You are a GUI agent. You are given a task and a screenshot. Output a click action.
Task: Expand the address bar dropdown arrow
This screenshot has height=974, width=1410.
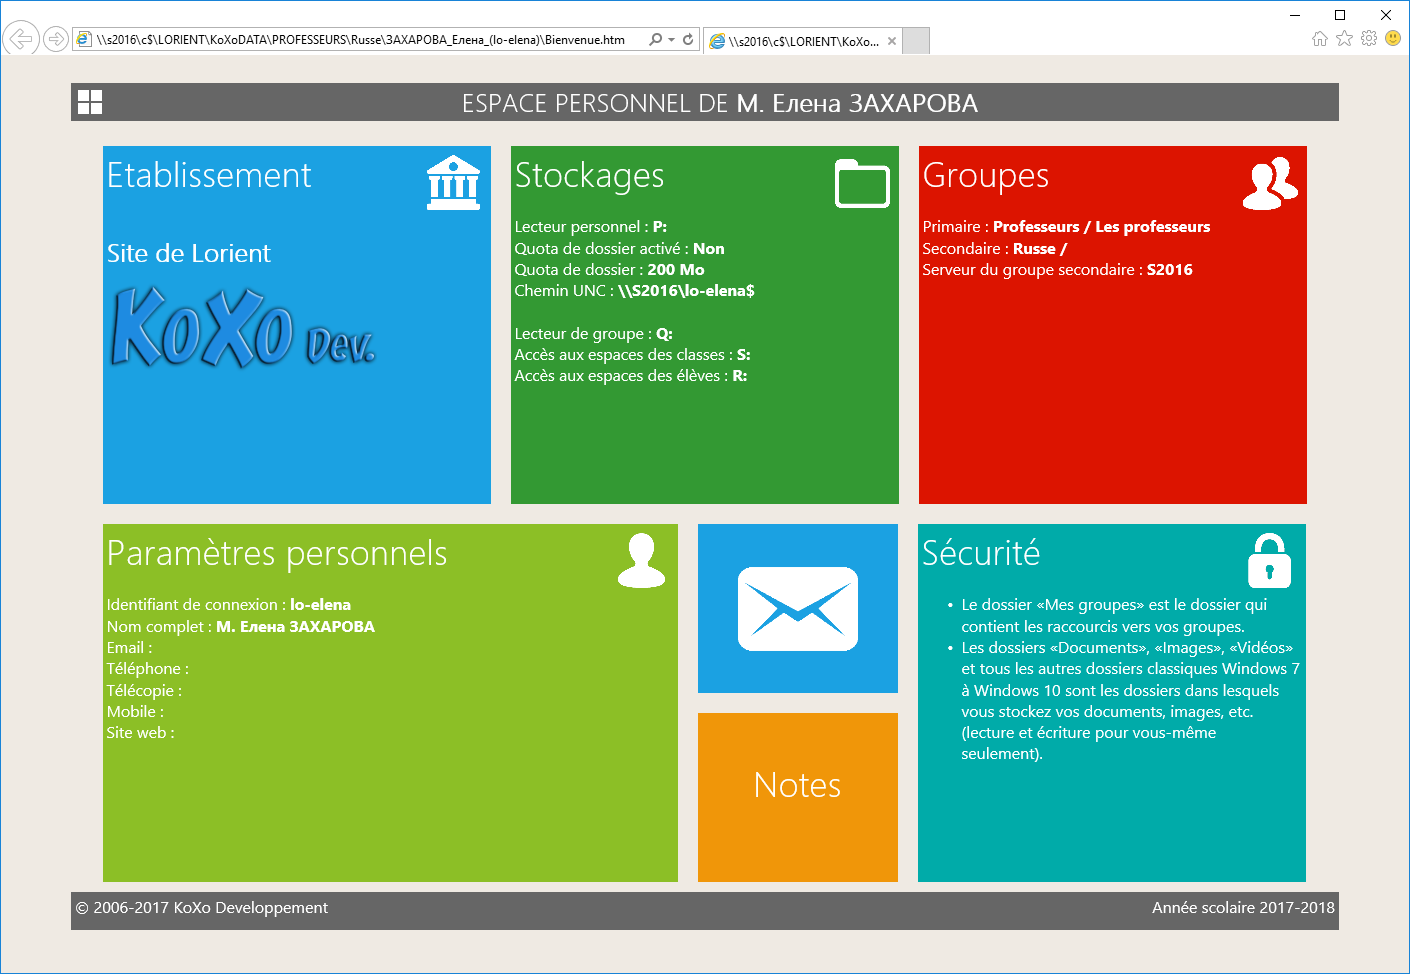pos(671,40)
